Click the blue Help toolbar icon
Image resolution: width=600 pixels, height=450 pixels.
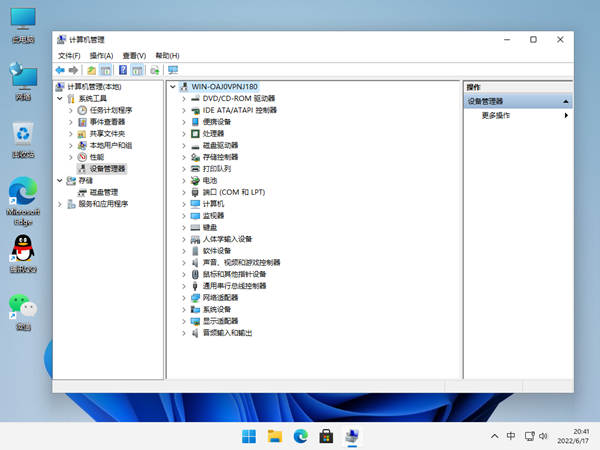(123, 70)
